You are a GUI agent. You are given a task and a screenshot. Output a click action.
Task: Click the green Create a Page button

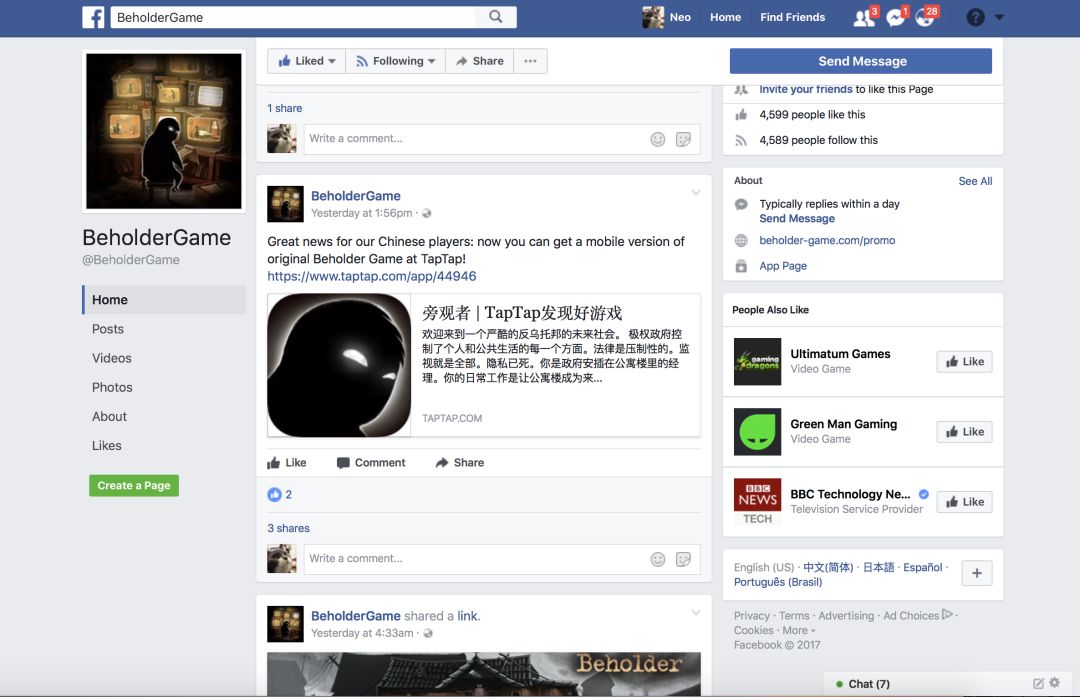tap(134, 486)
